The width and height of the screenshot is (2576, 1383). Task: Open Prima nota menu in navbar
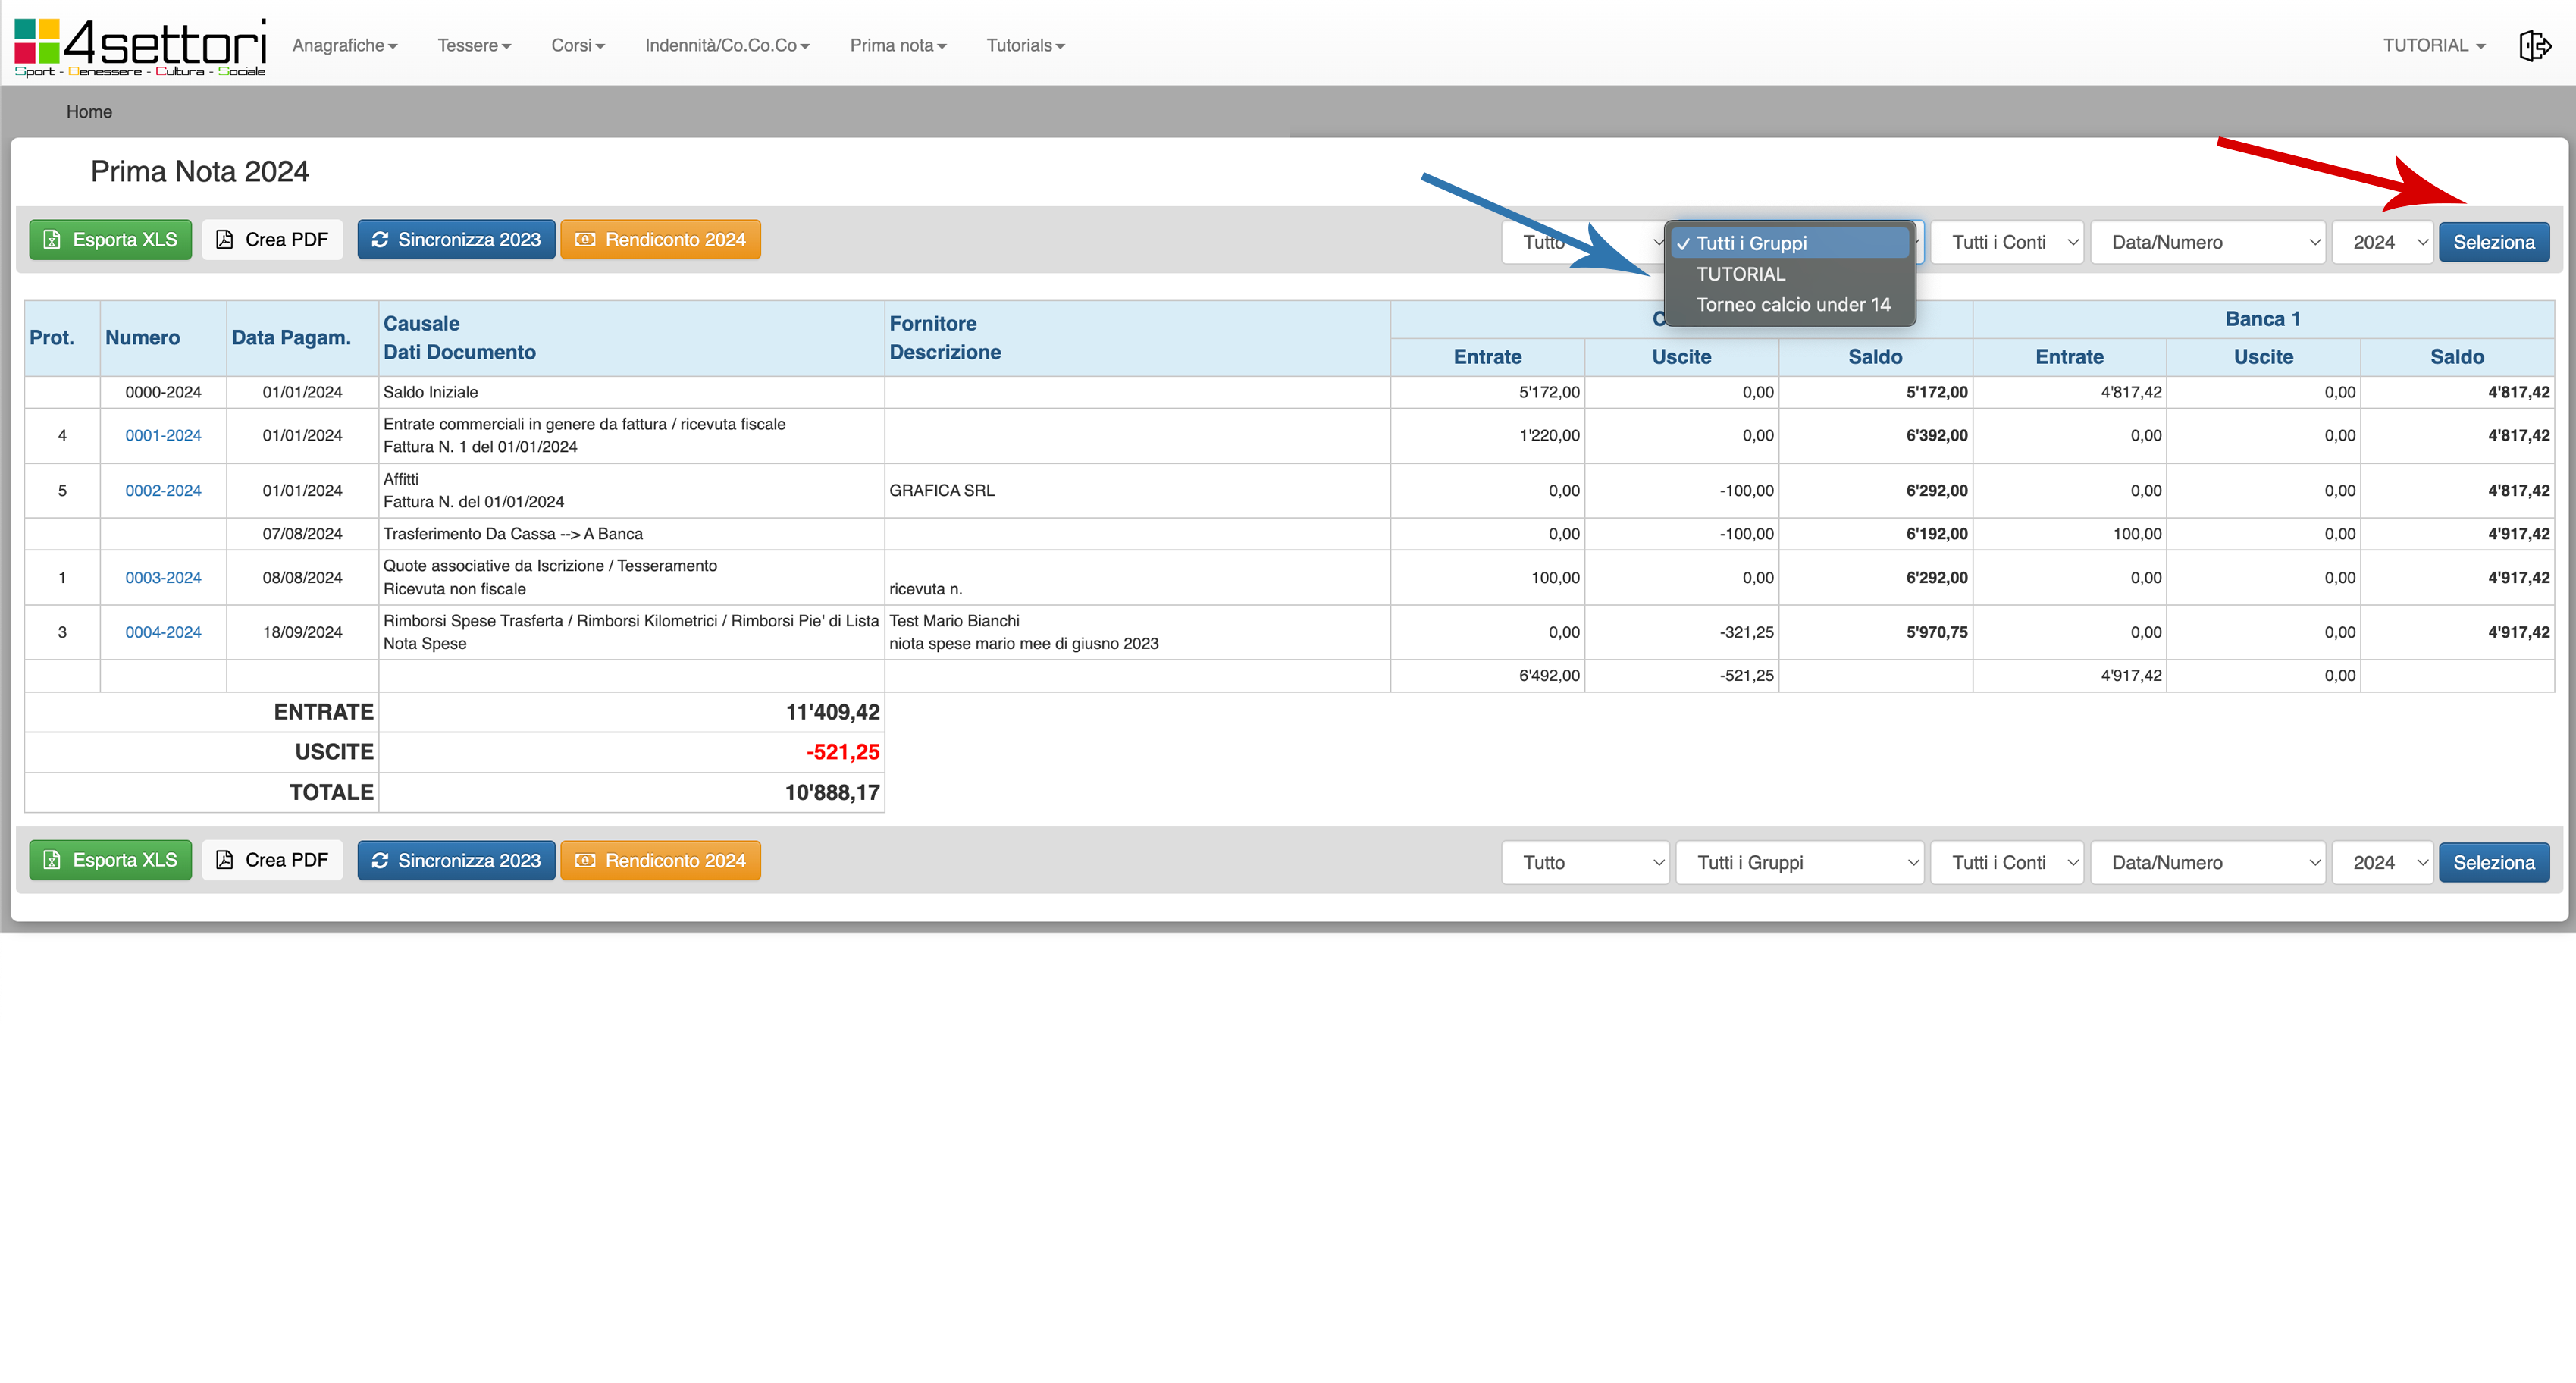897,45
